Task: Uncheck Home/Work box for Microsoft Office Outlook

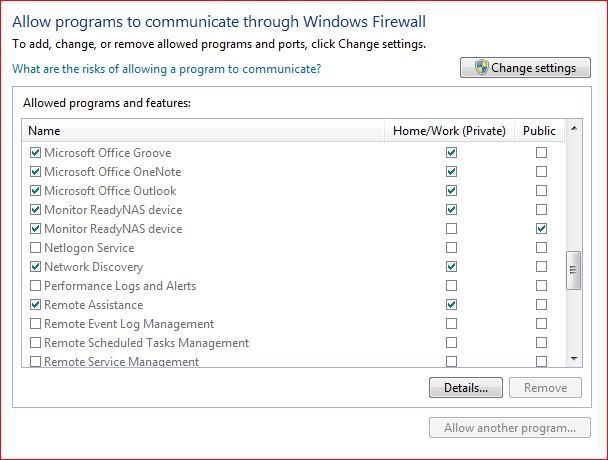Action: pos(451,190)
